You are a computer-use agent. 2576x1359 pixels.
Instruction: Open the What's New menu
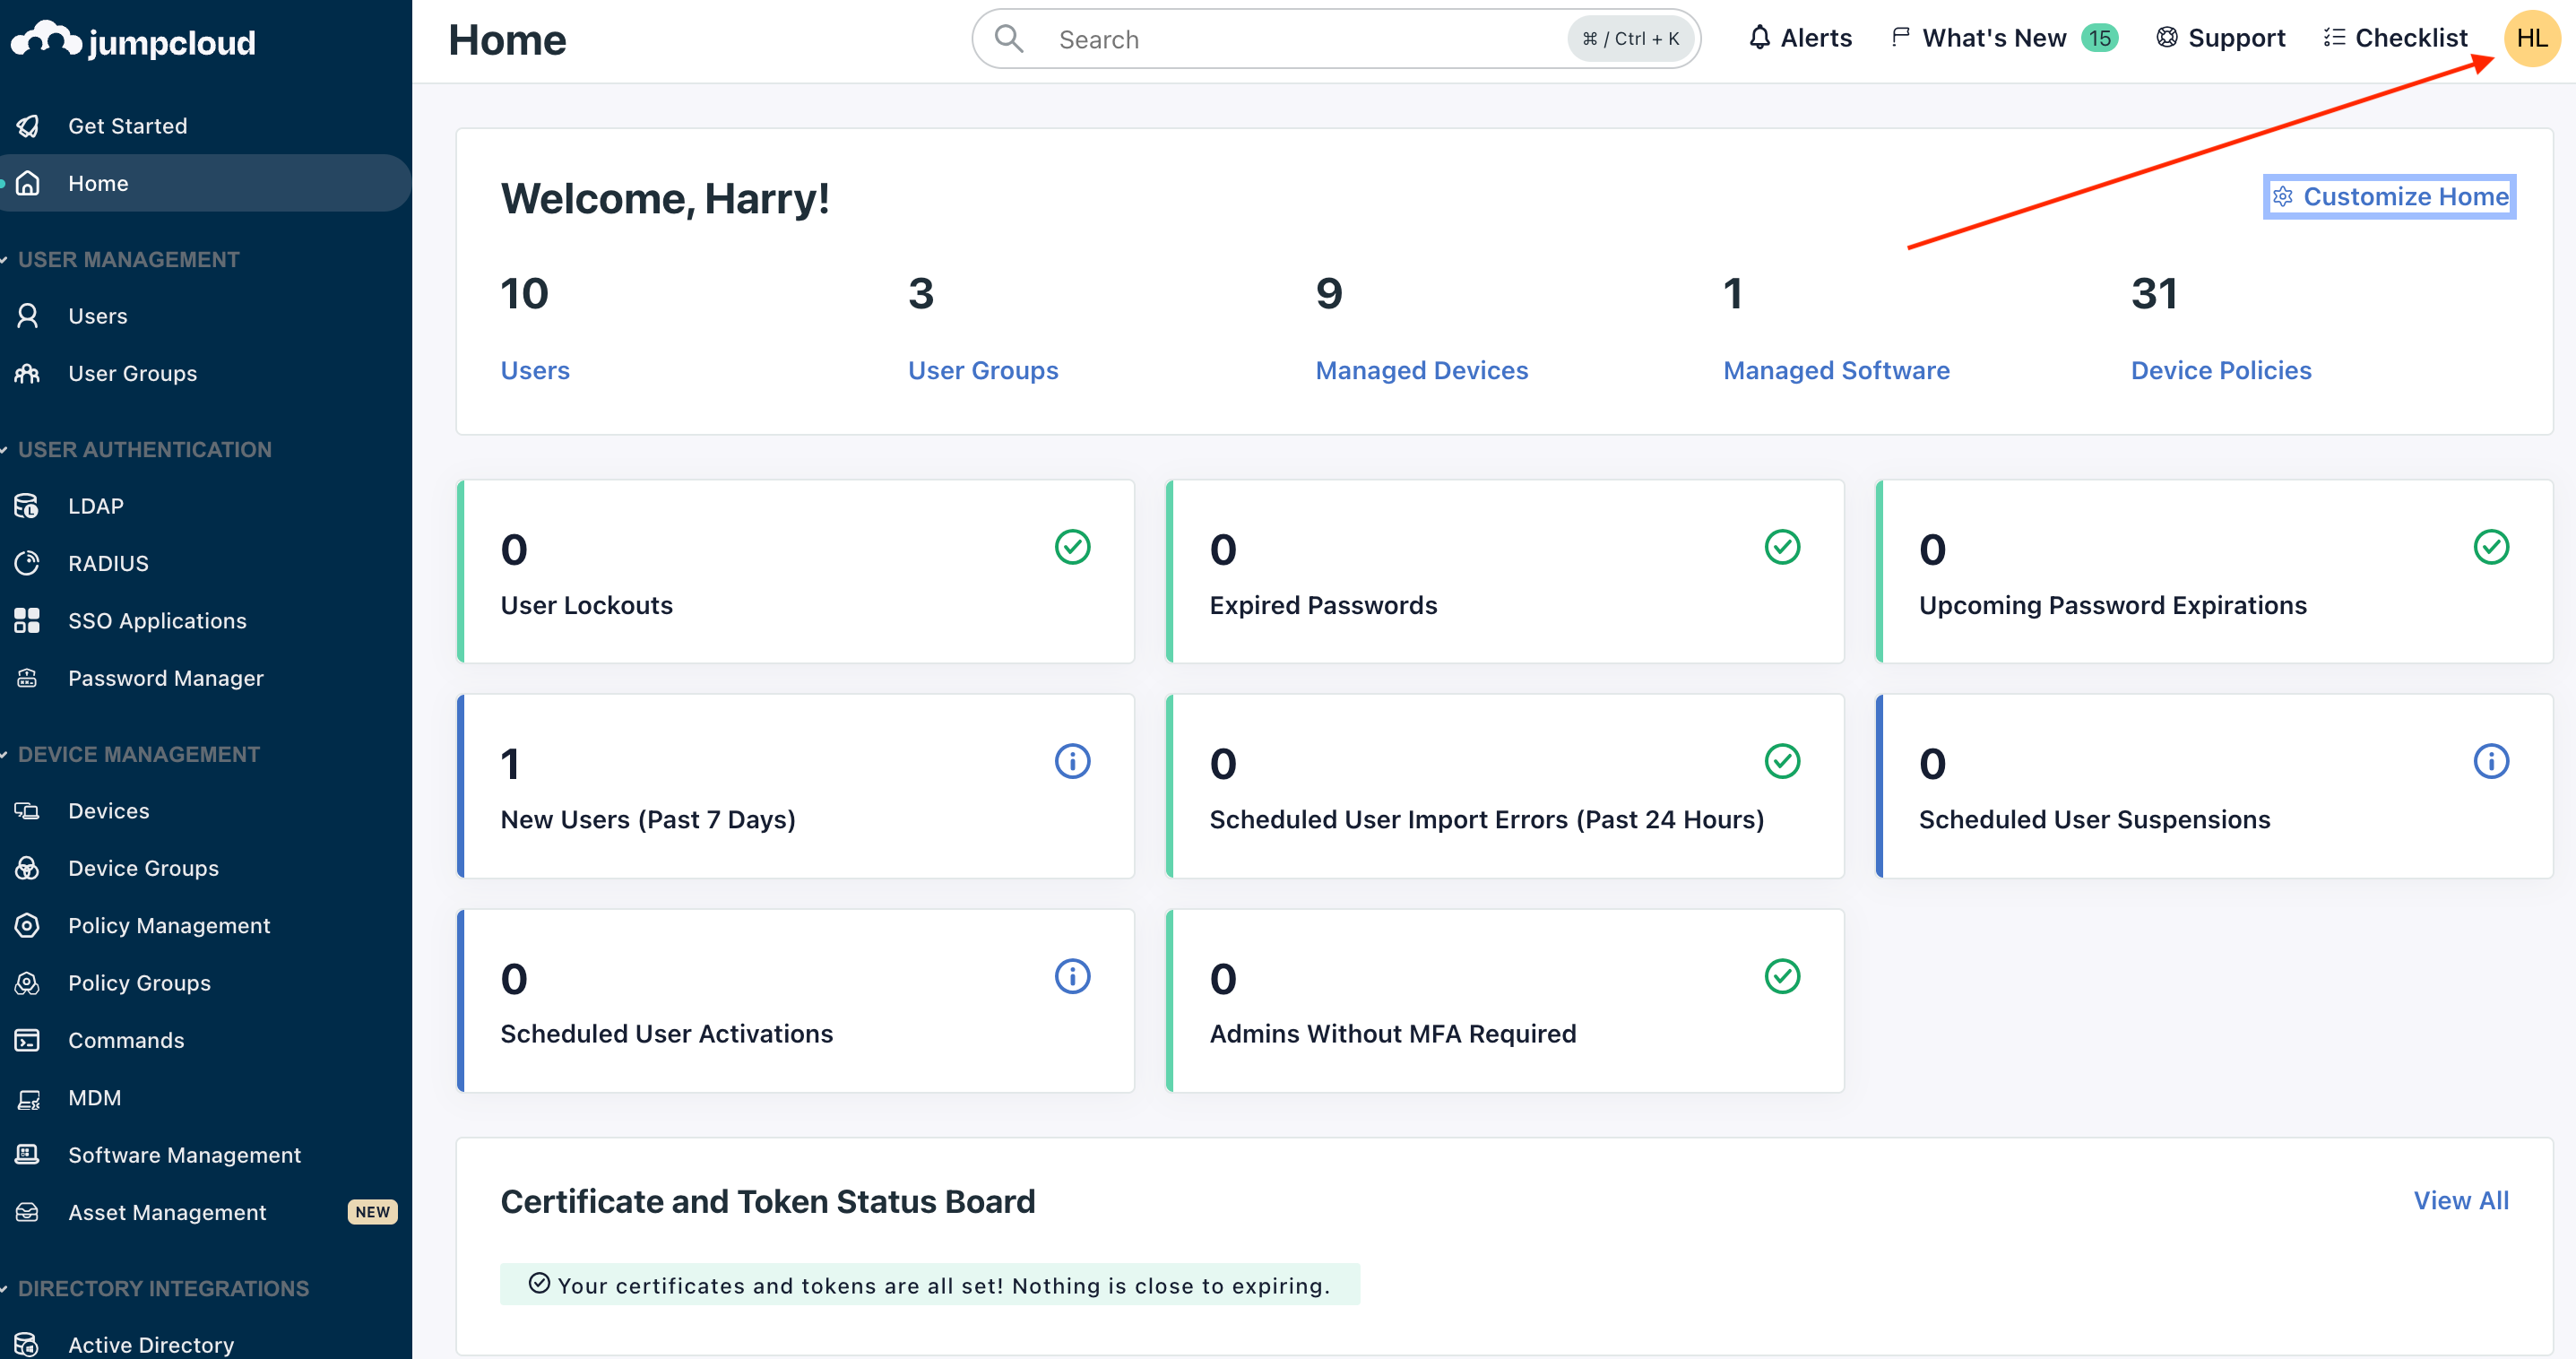tap(1993, 38)
